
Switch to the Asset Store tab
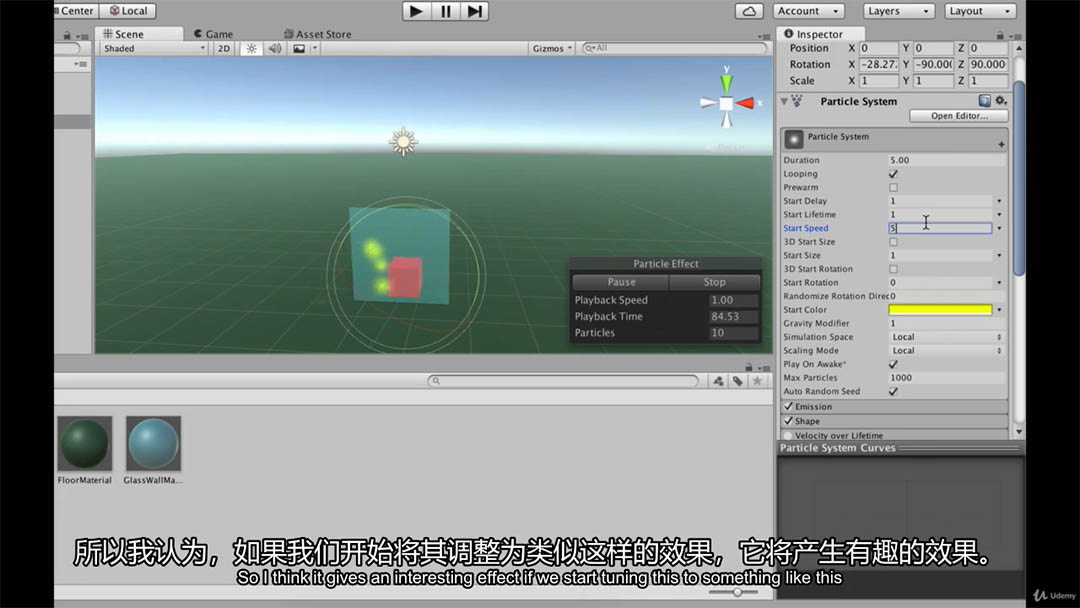pos(318,34)
